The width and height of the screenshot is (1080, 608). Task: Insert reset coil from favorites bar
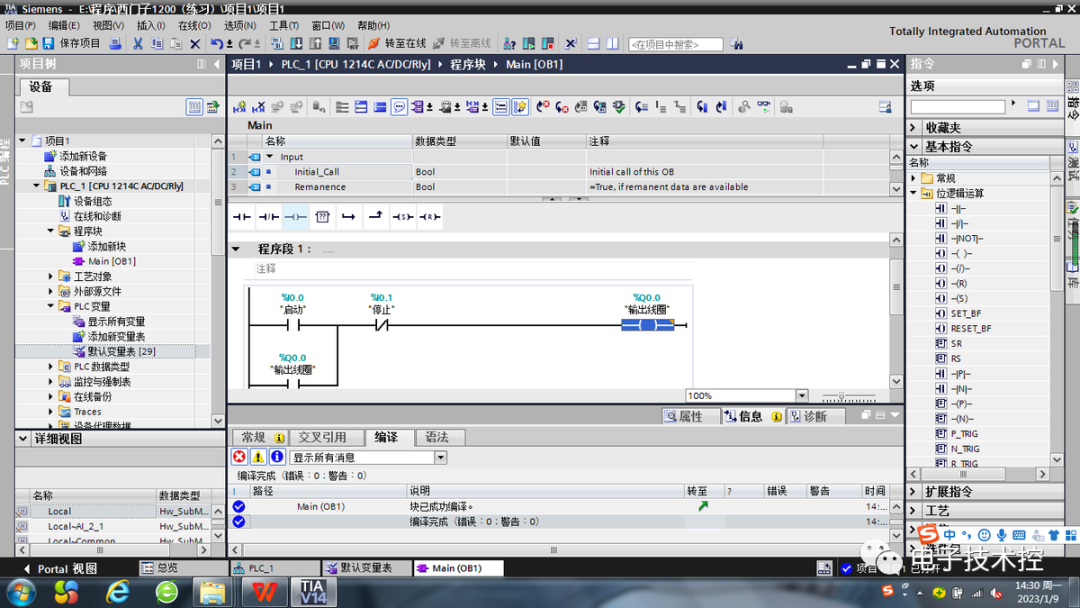tap(430, 217)
